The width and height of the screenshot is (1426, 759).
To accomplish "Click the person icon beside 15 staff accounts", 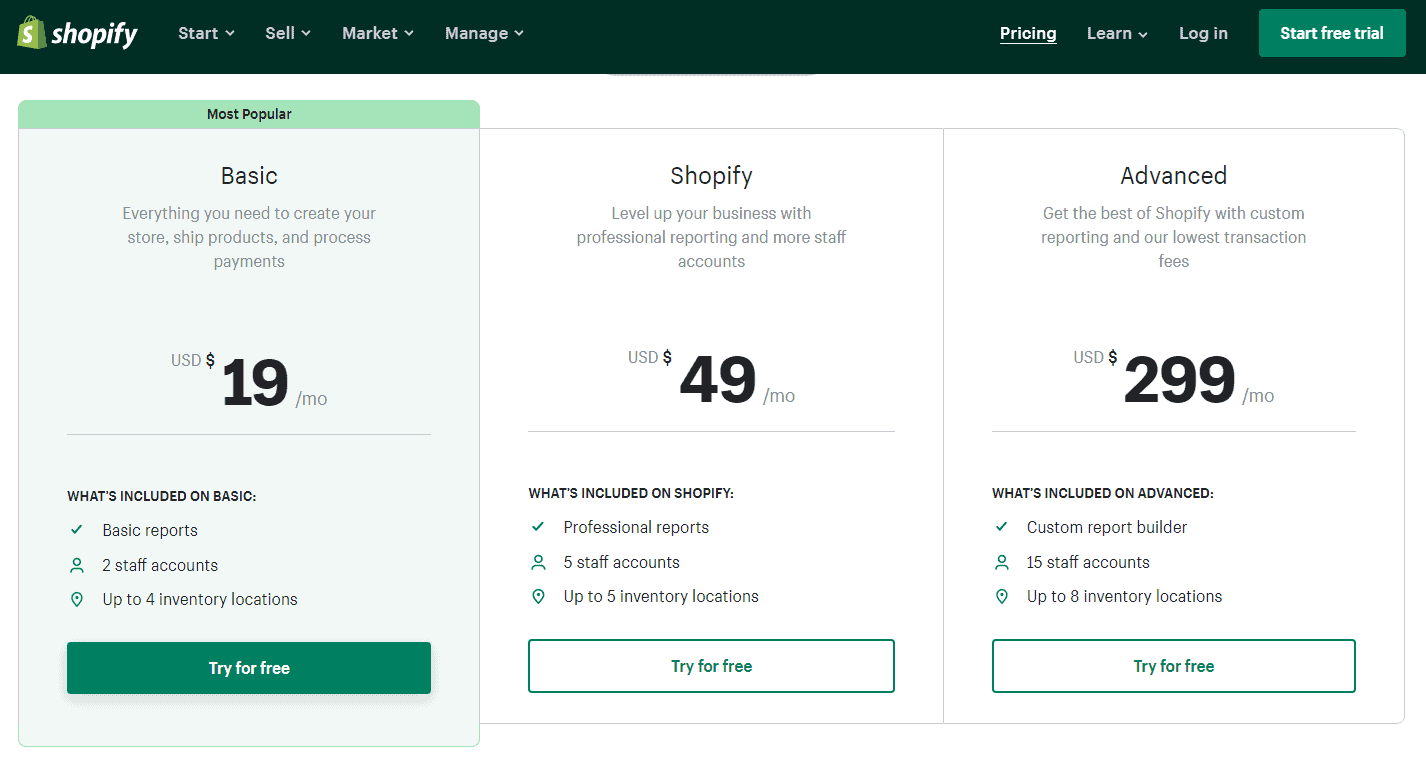I will (x=1002, y=562).
